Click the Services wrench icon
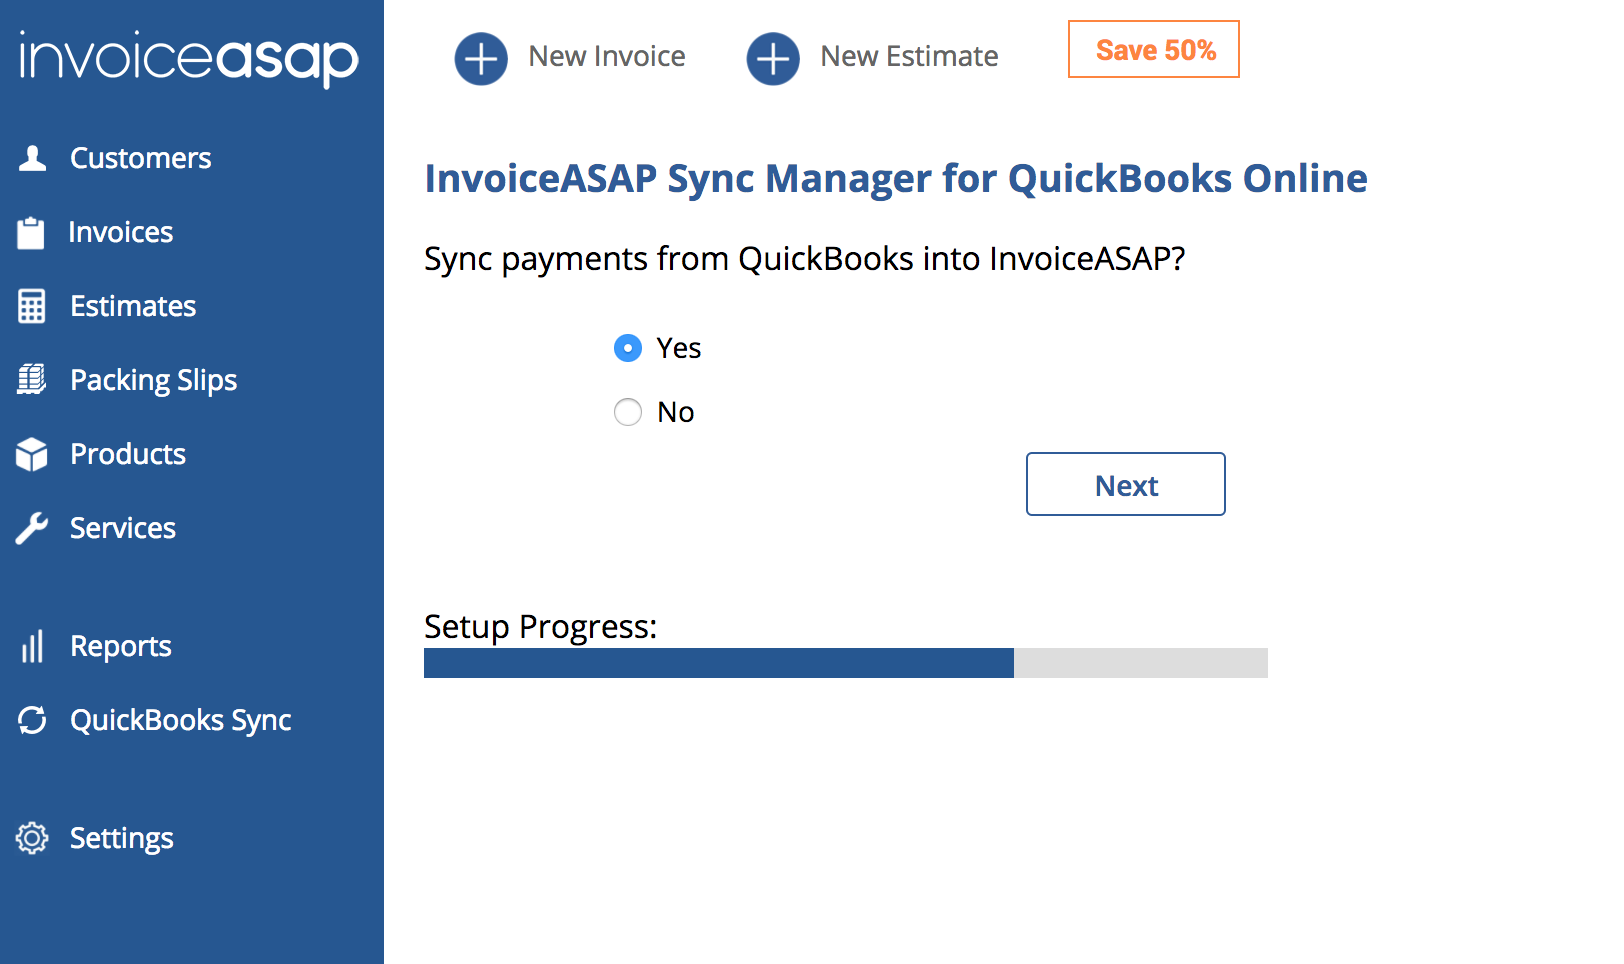Viewport: 1624px width, 964px height. pyautogui.click(x=32, y=528)
